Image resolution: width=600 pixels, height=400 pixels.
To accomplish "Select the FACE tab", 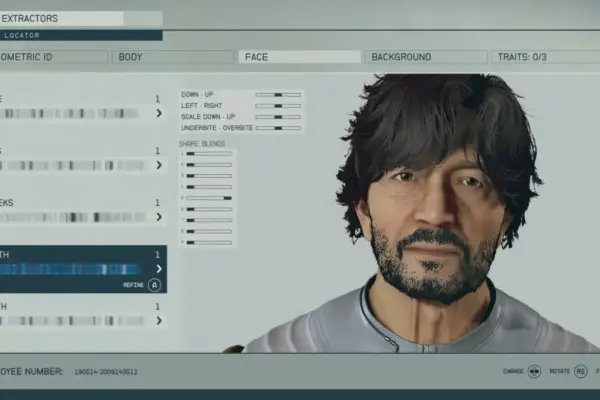I will [299, 57].
